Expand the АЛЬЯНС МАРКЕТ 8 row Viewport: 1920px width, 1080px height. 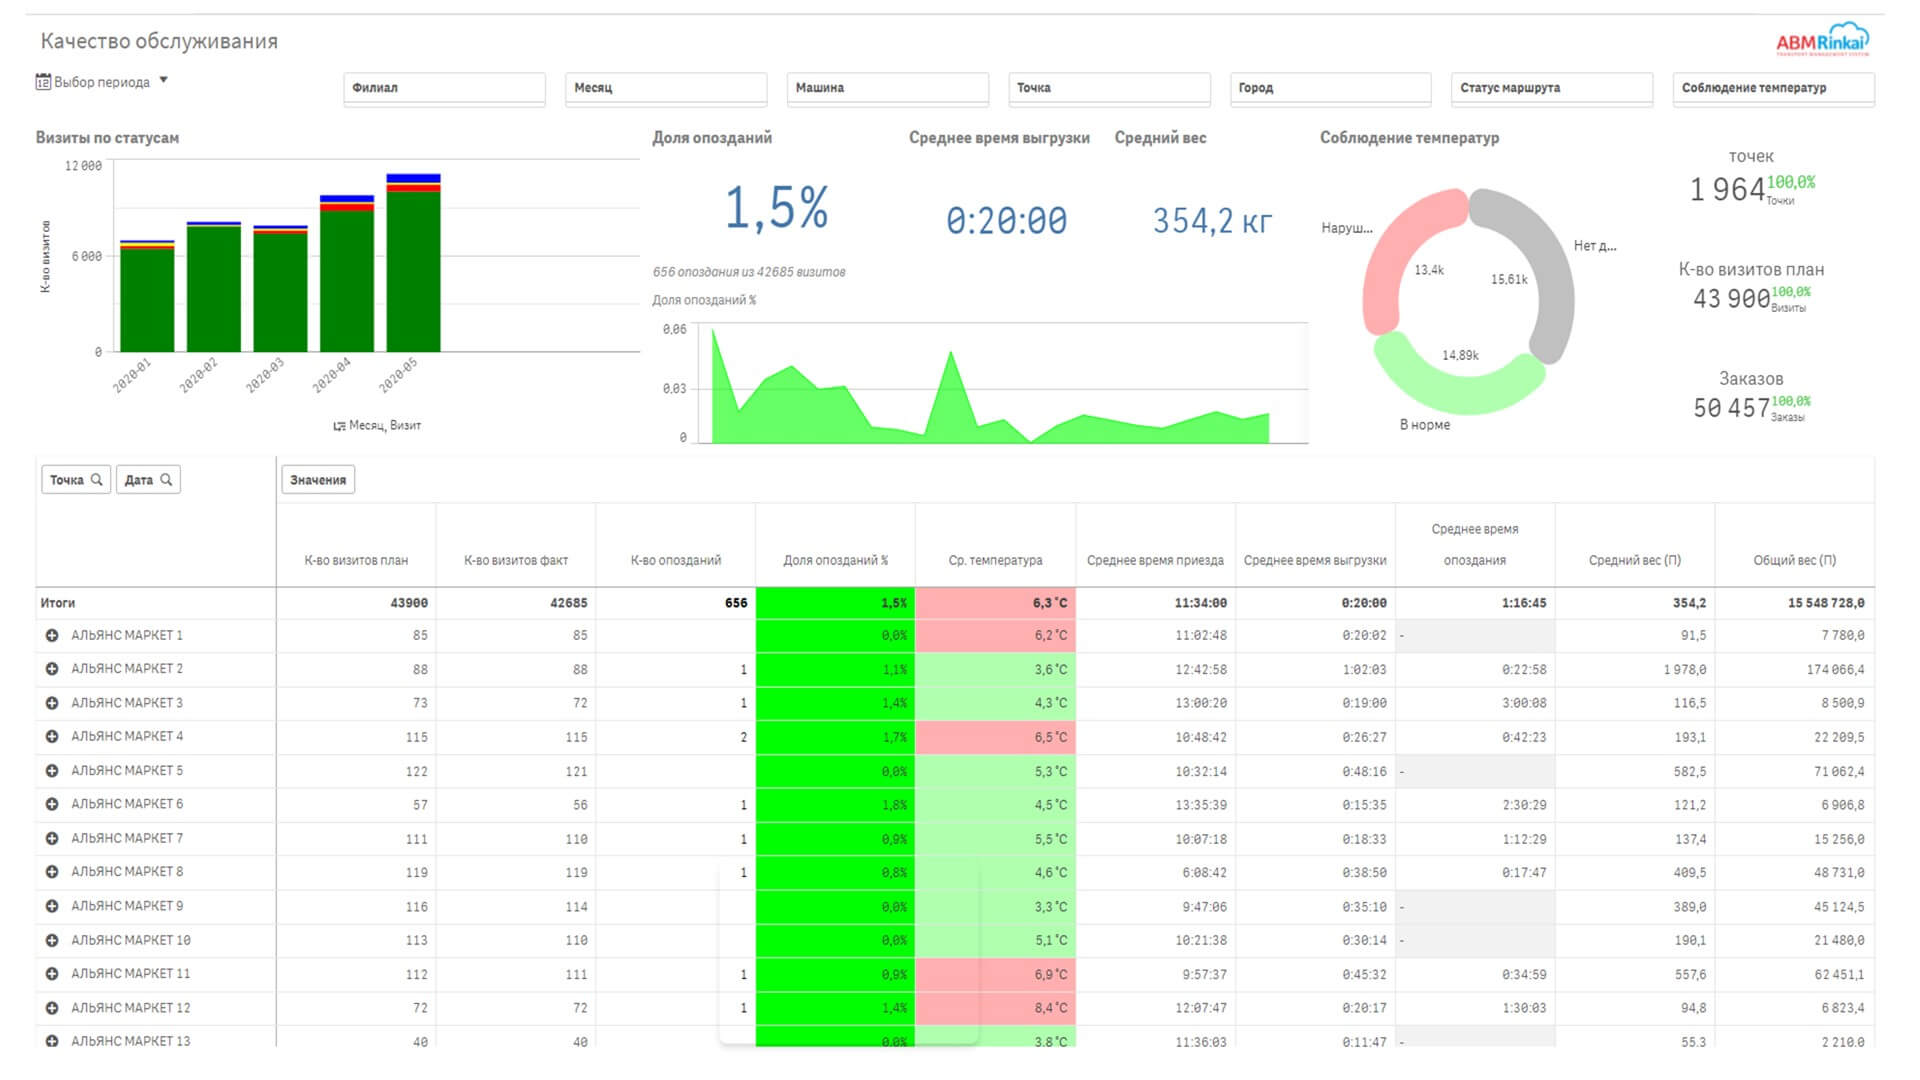(x=52, y=872)
